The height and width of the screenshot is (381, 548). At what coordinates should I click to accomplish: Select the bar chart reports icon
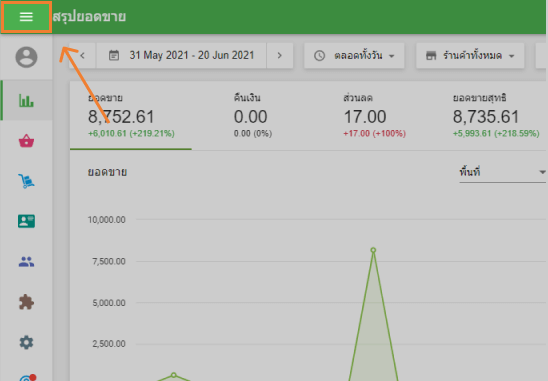[26, 101]
